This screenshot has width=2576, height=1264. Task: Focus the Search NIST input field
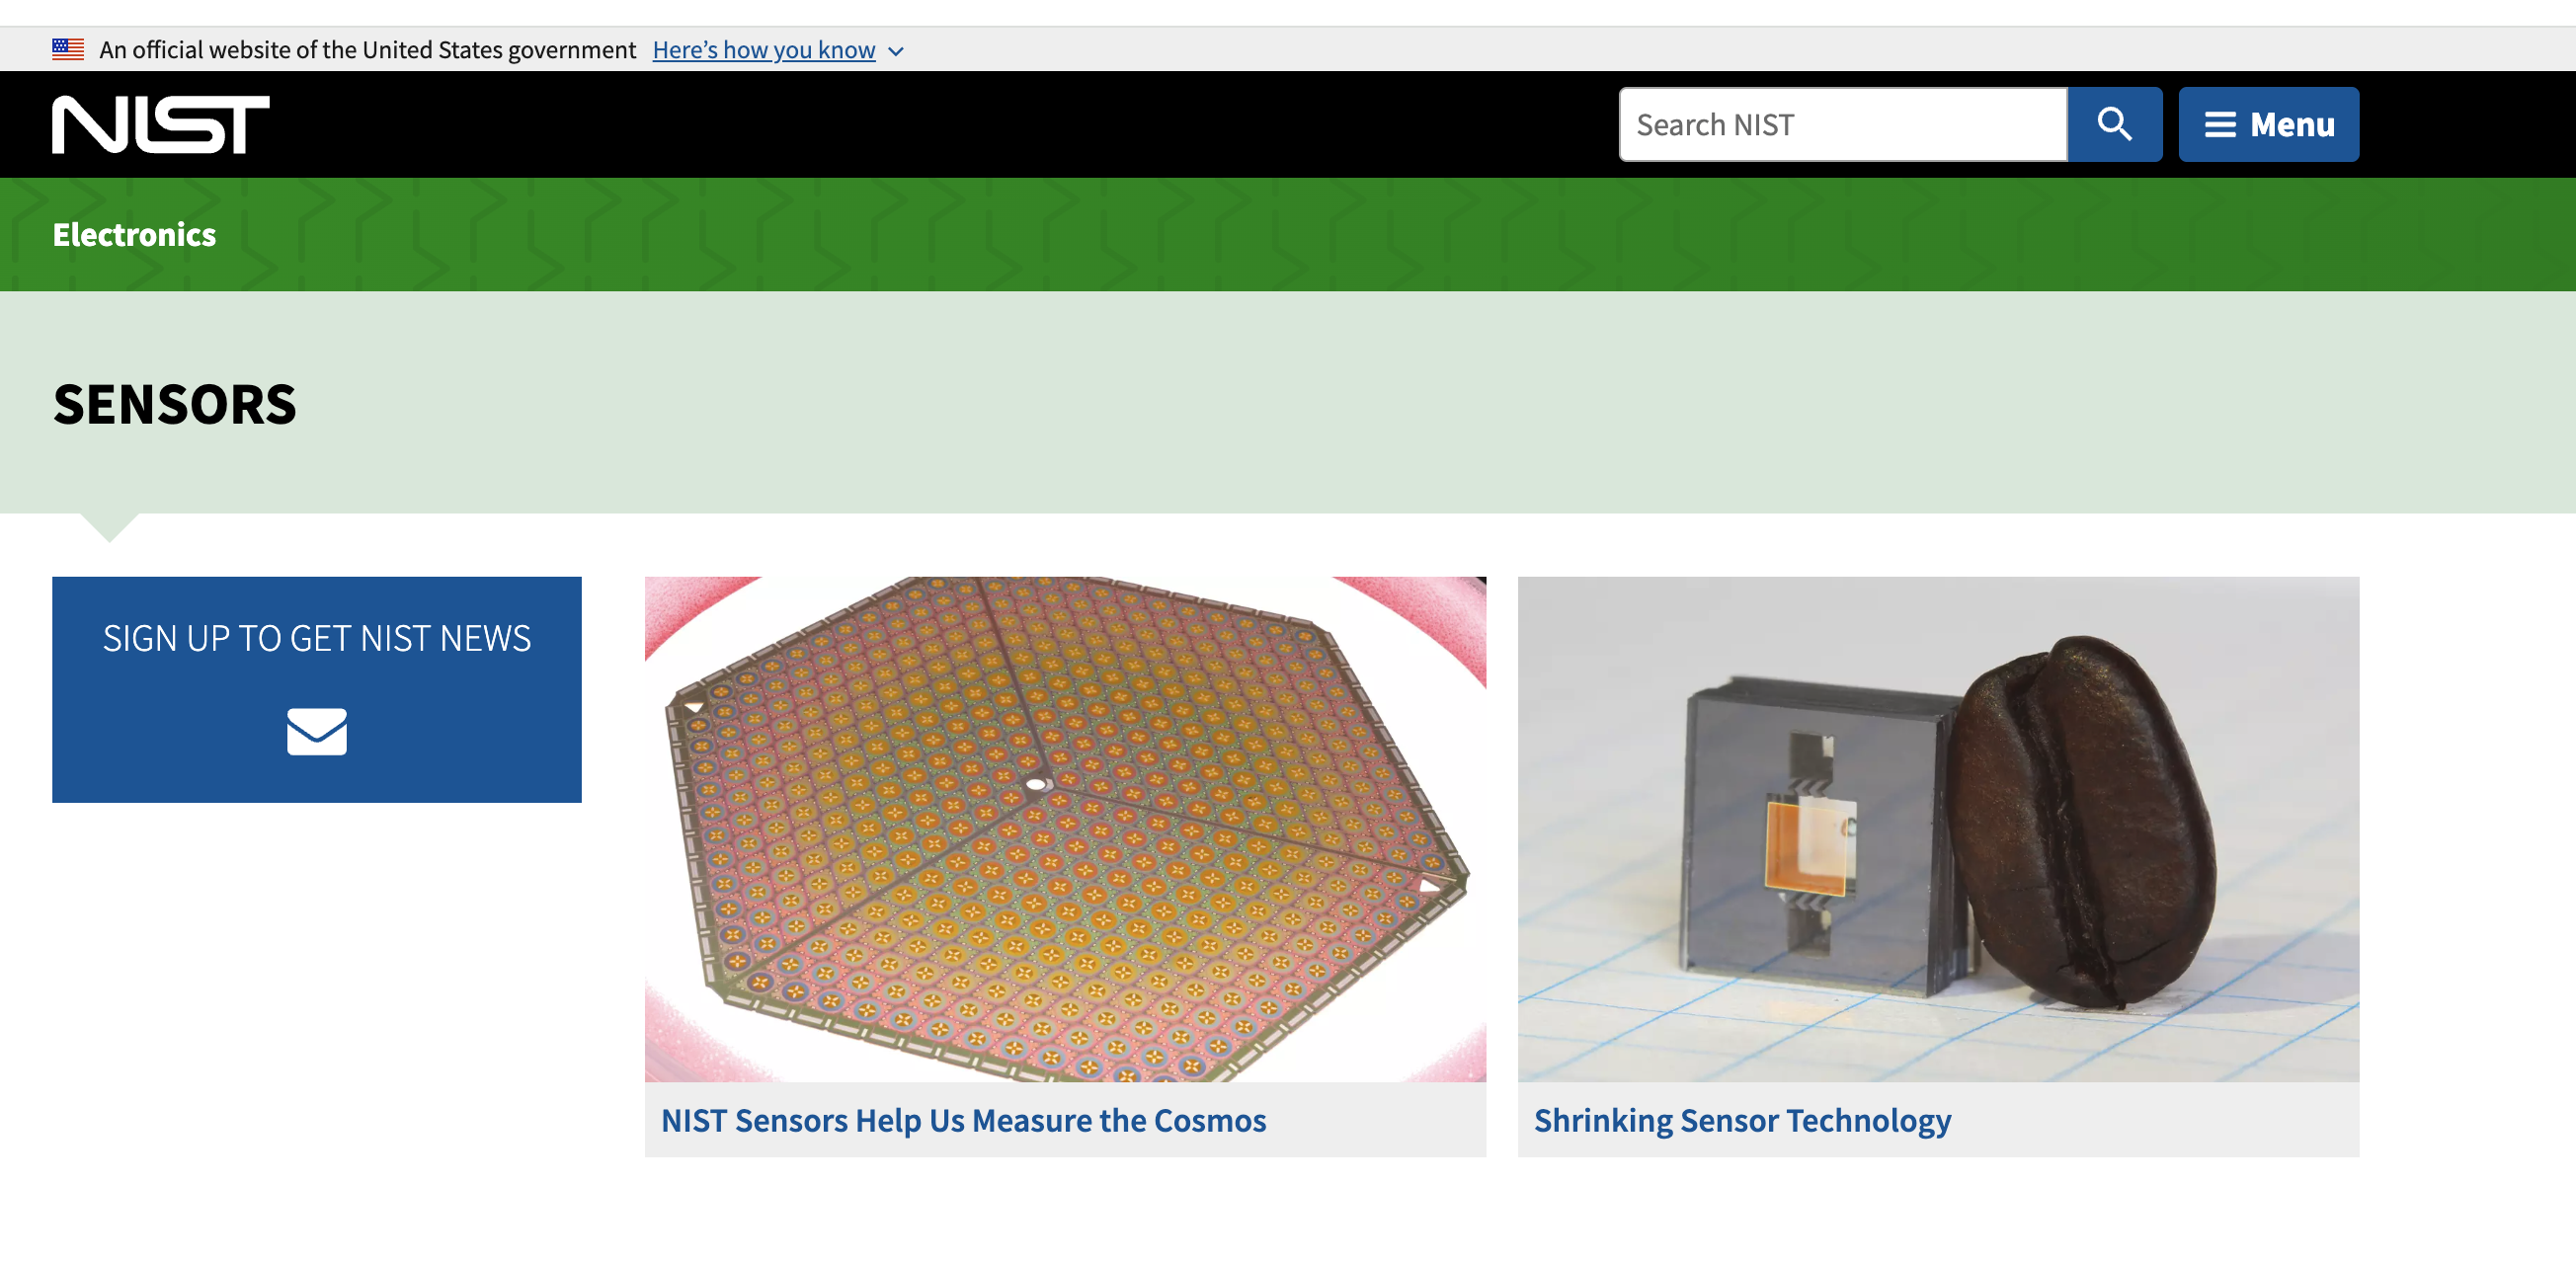click(x=1843, y=124)
